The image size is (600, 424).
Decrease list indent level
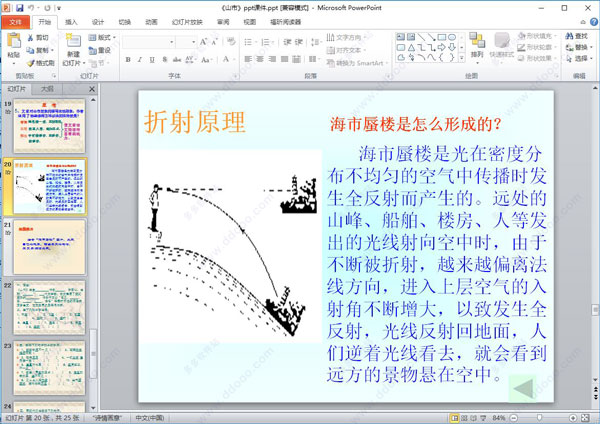coord(287,42)
